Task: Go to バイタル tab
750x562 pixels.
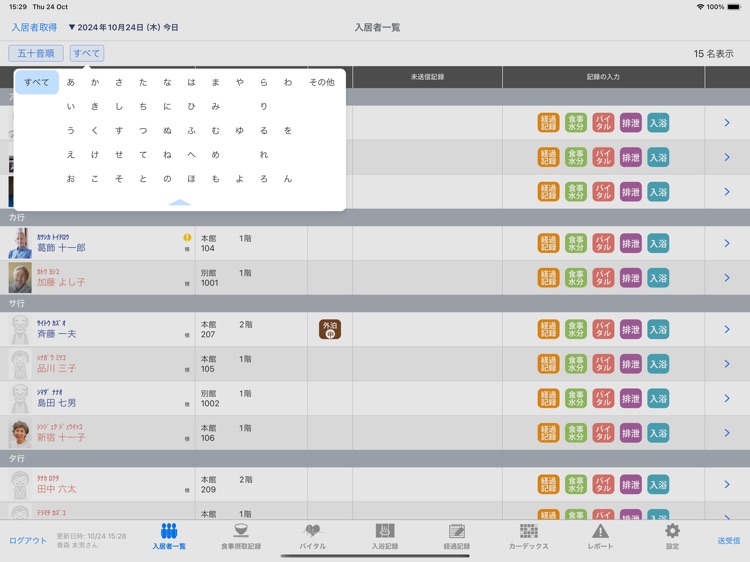Action: pyautogui.click(x=313, y=537)
